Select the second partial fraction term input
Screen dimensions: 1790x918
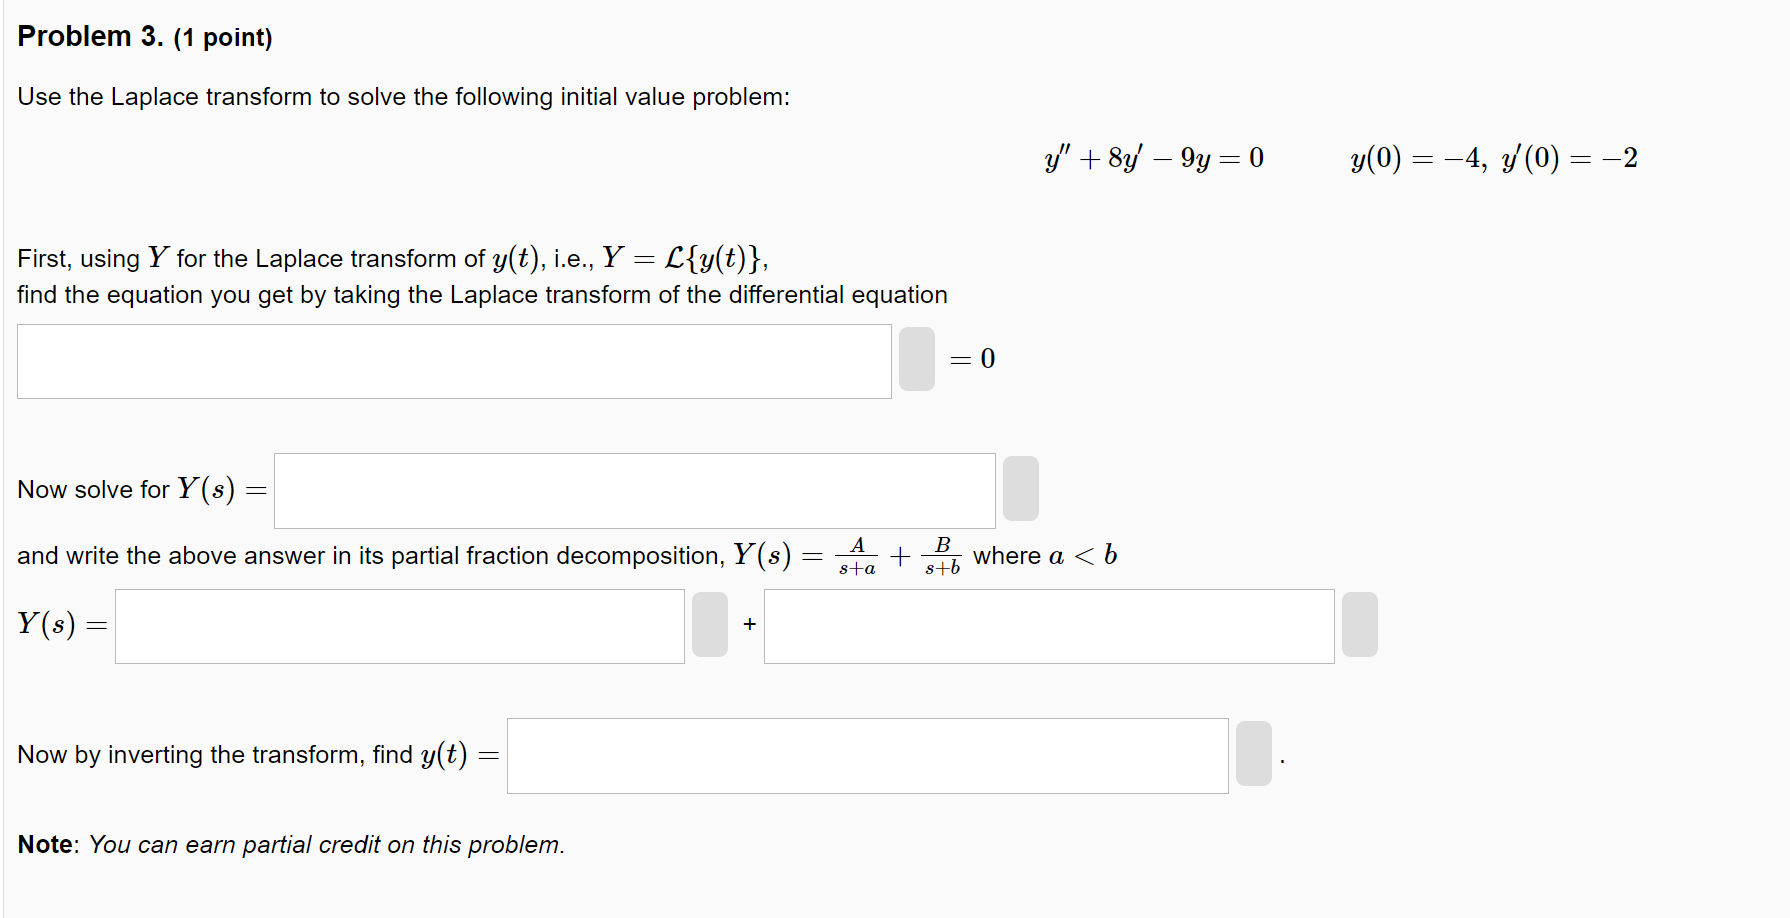[x=1049, y=626]
